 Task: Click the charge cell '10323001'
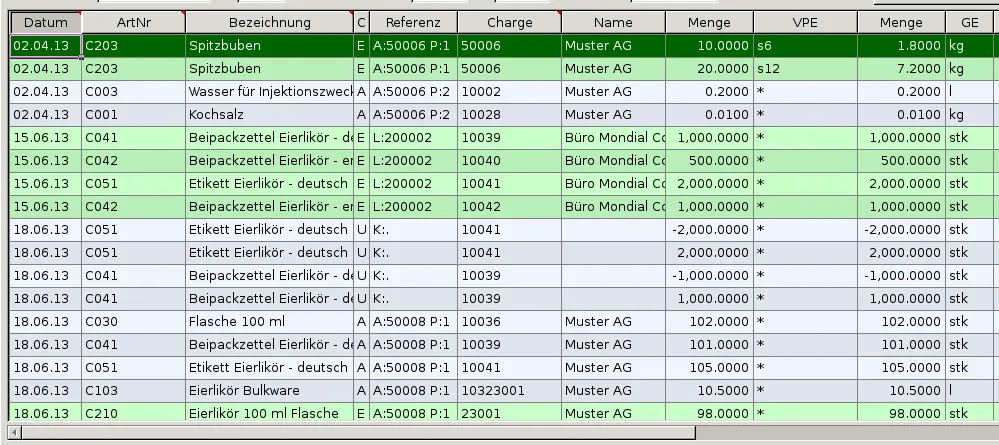tap(509, 391)
